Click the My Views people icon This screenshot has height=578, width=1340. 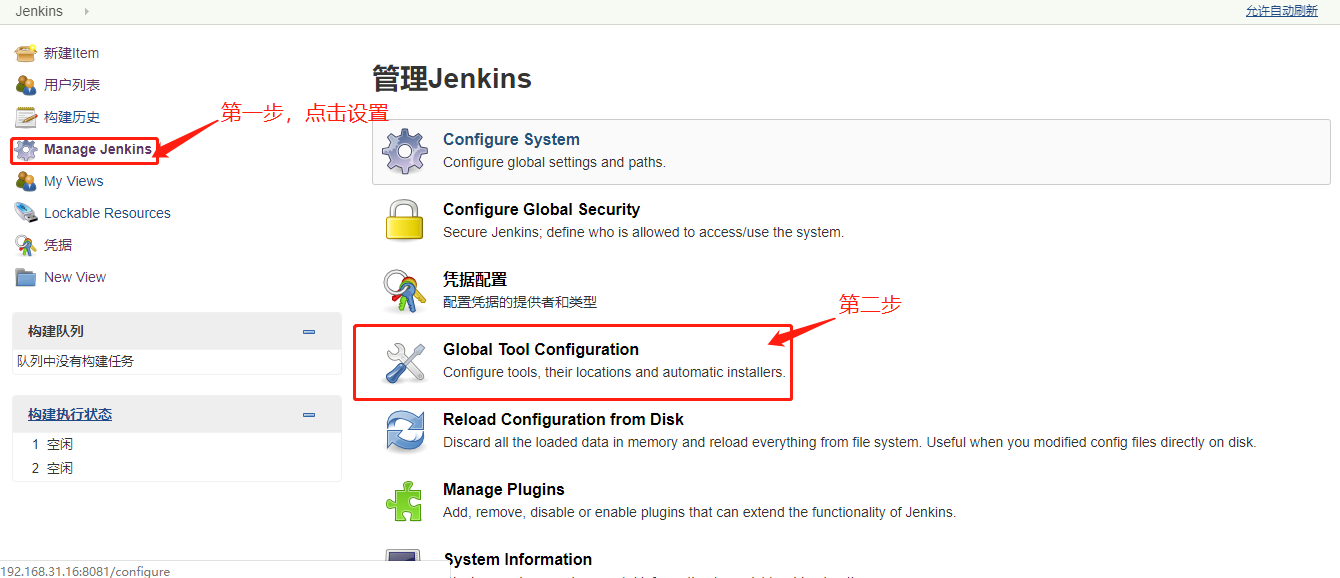click(x=26, y=181)
